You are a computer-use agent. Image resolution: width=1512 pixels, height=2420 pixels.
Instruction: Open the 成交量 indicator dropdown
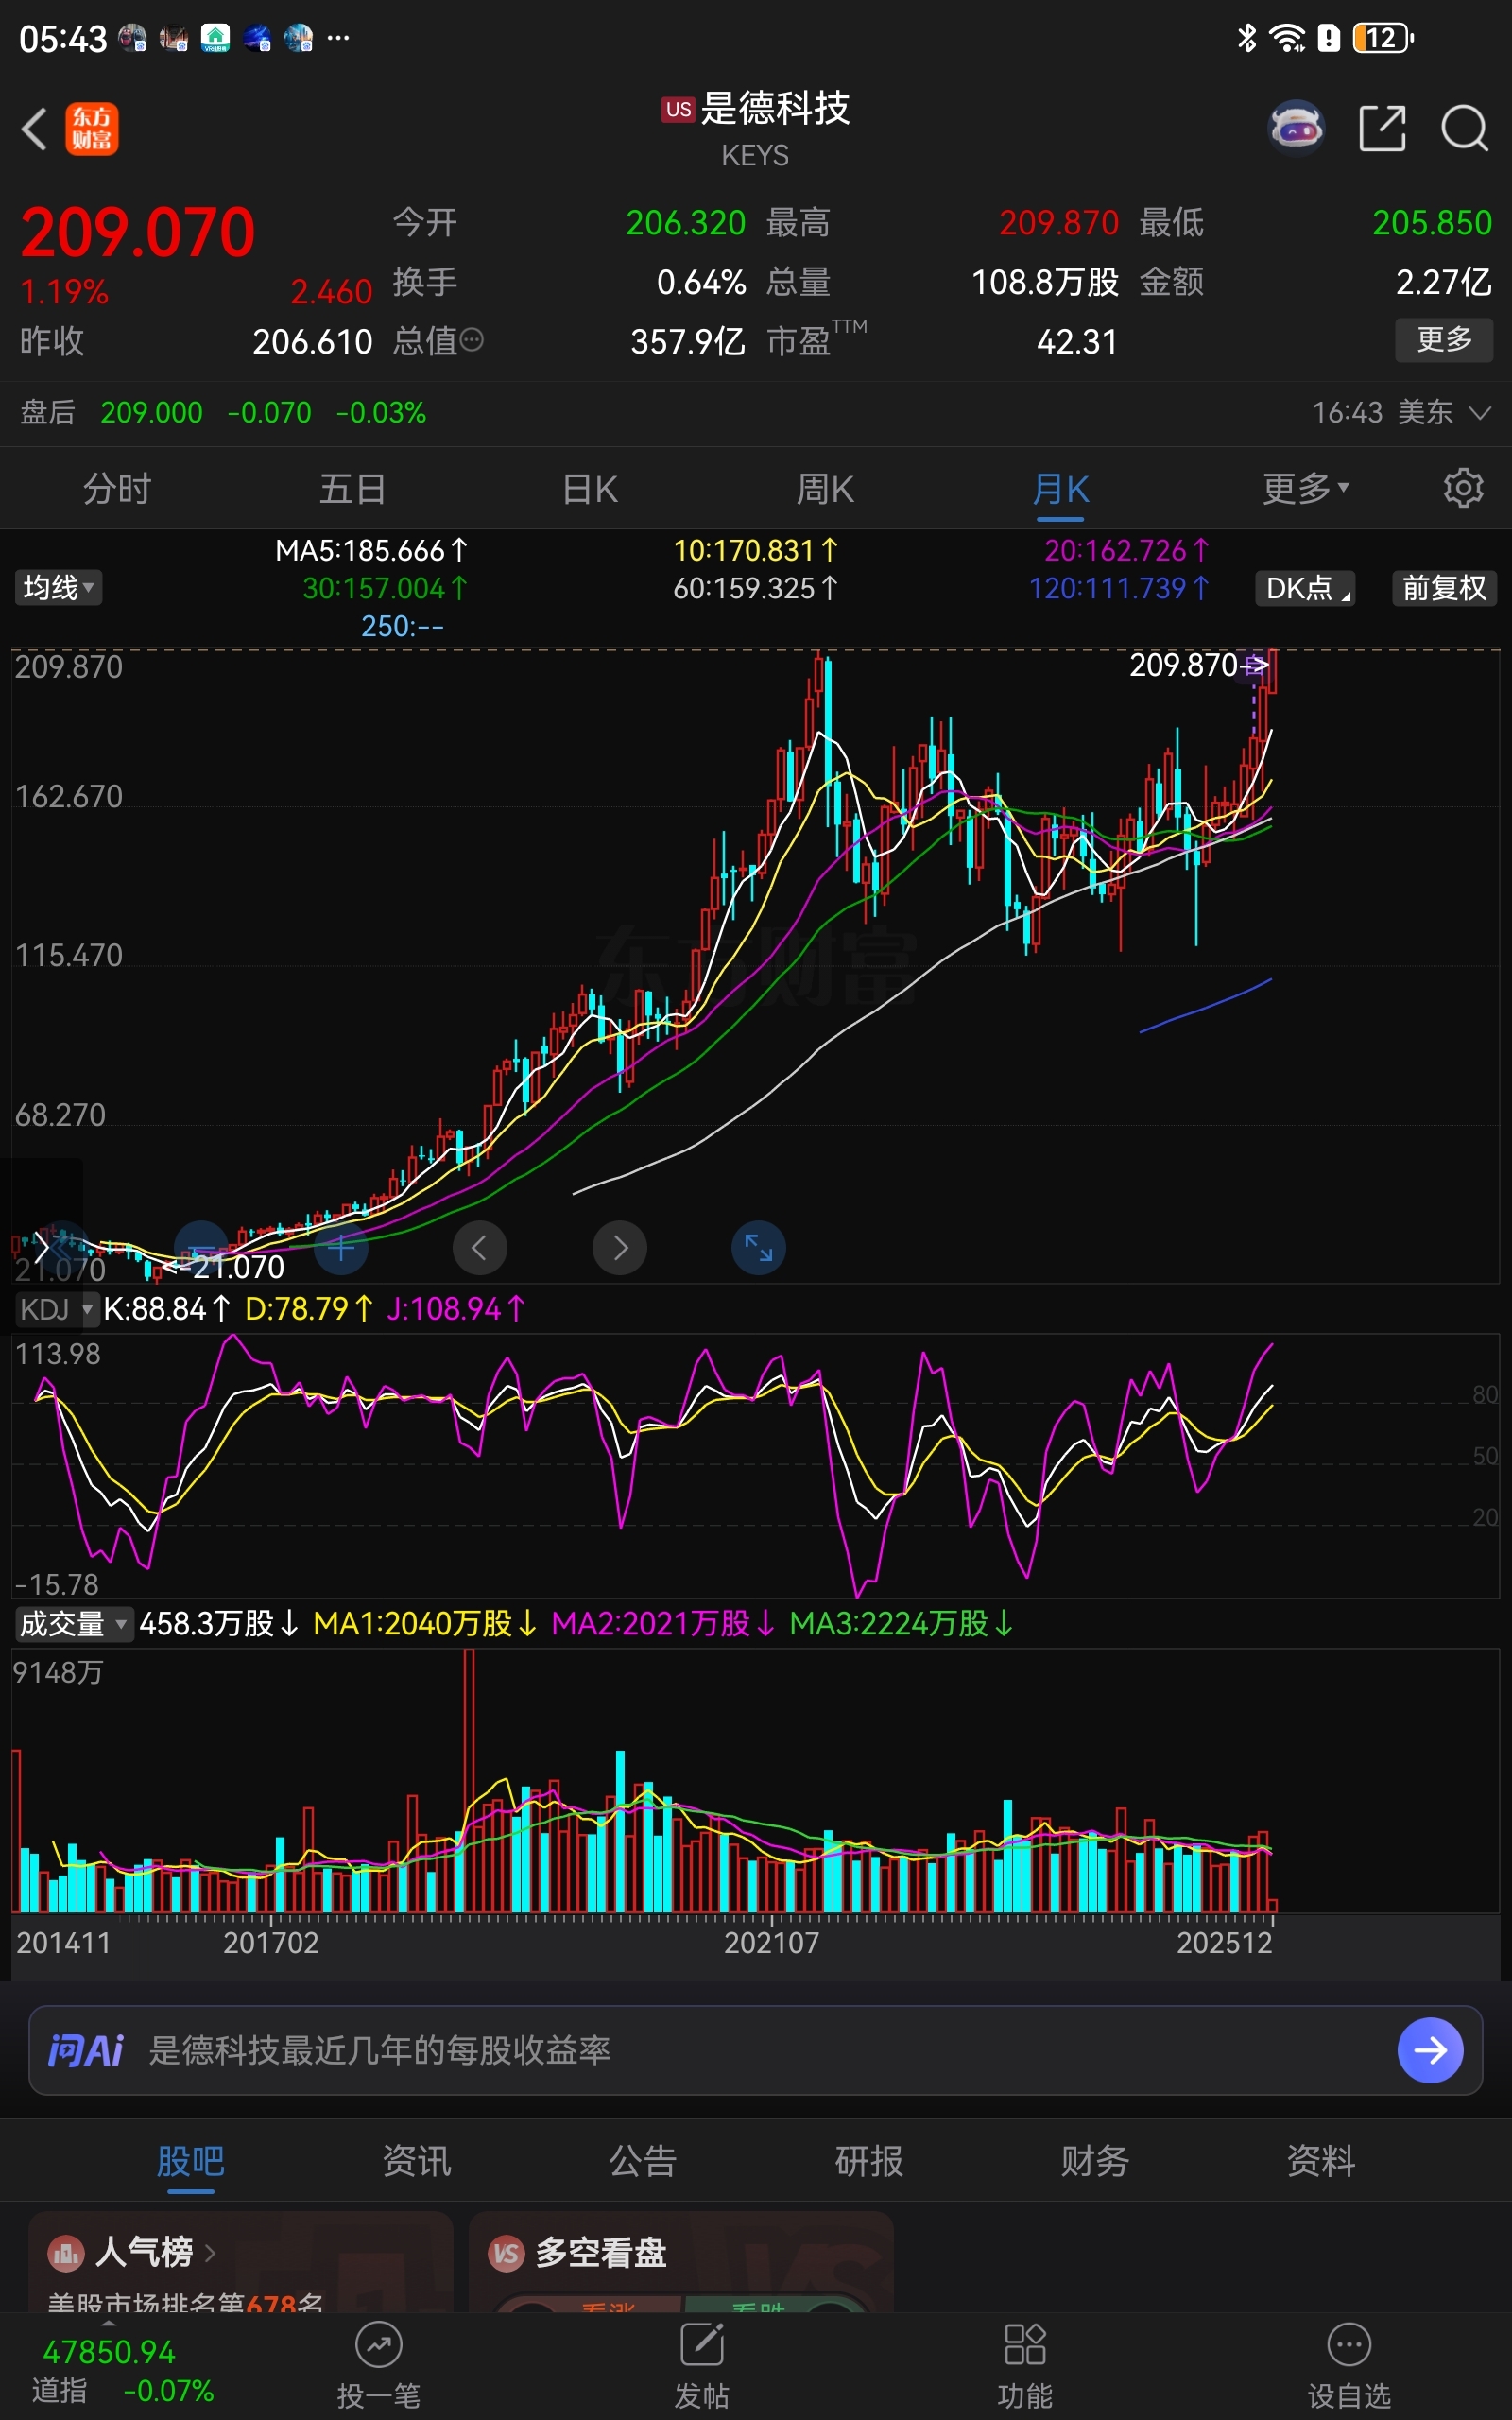74,1623
